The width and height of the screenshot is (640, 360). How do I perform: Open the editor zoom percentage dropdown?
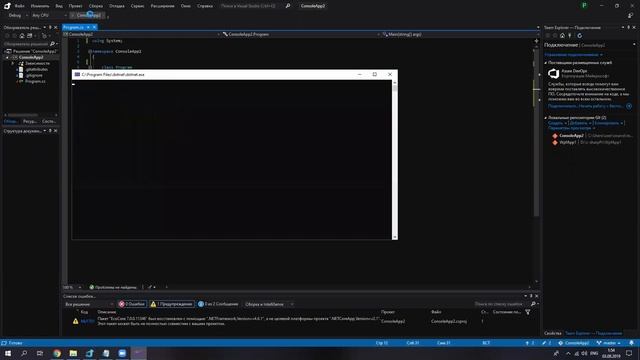(x=72, y=287)
